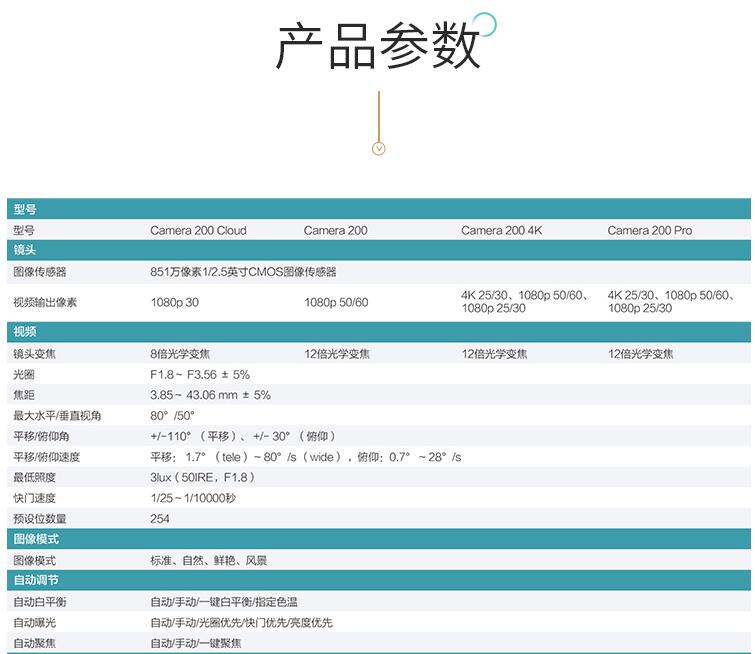Click the 光圈 aperture row label

(x=24, y=374)
